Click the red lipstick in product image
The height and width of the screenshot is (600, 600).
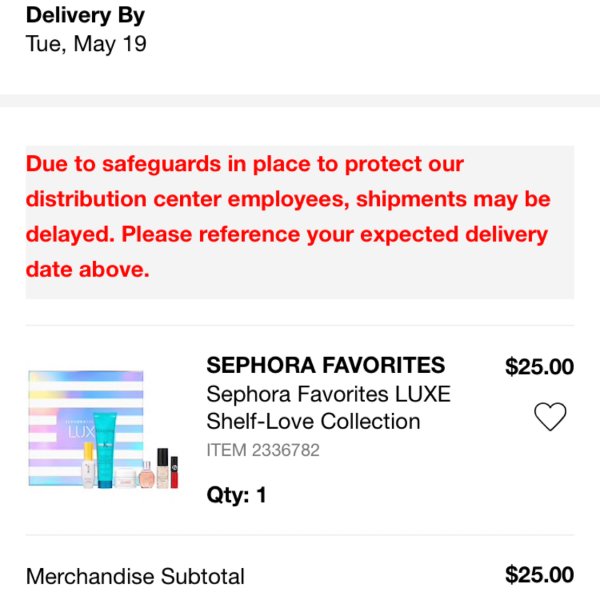(x=174, y=472)
